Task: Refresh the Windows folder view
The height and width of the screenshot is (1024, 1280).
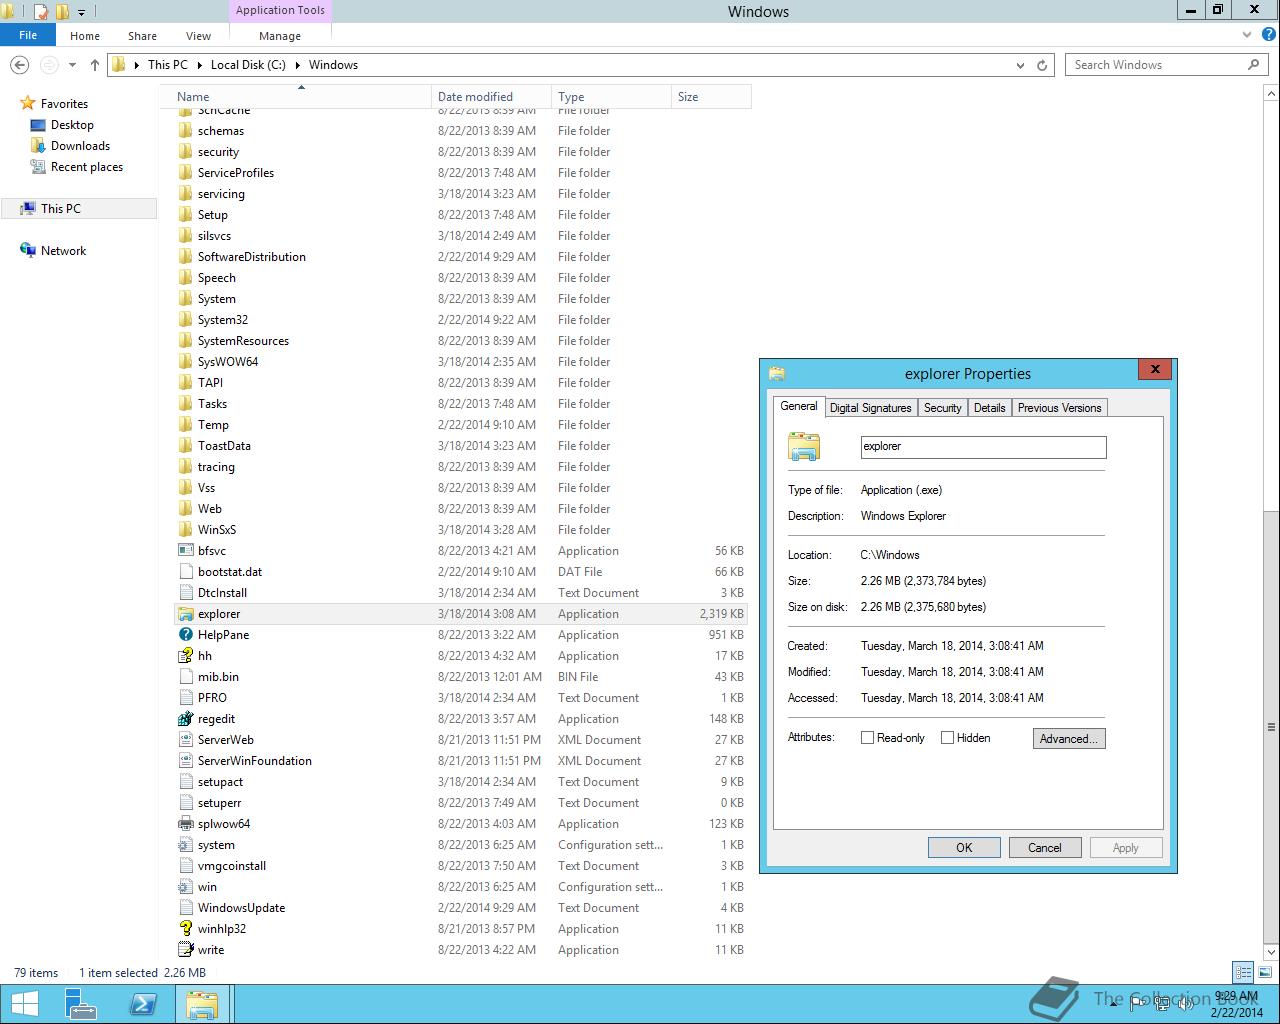Action: click(x=1042, y=65)
